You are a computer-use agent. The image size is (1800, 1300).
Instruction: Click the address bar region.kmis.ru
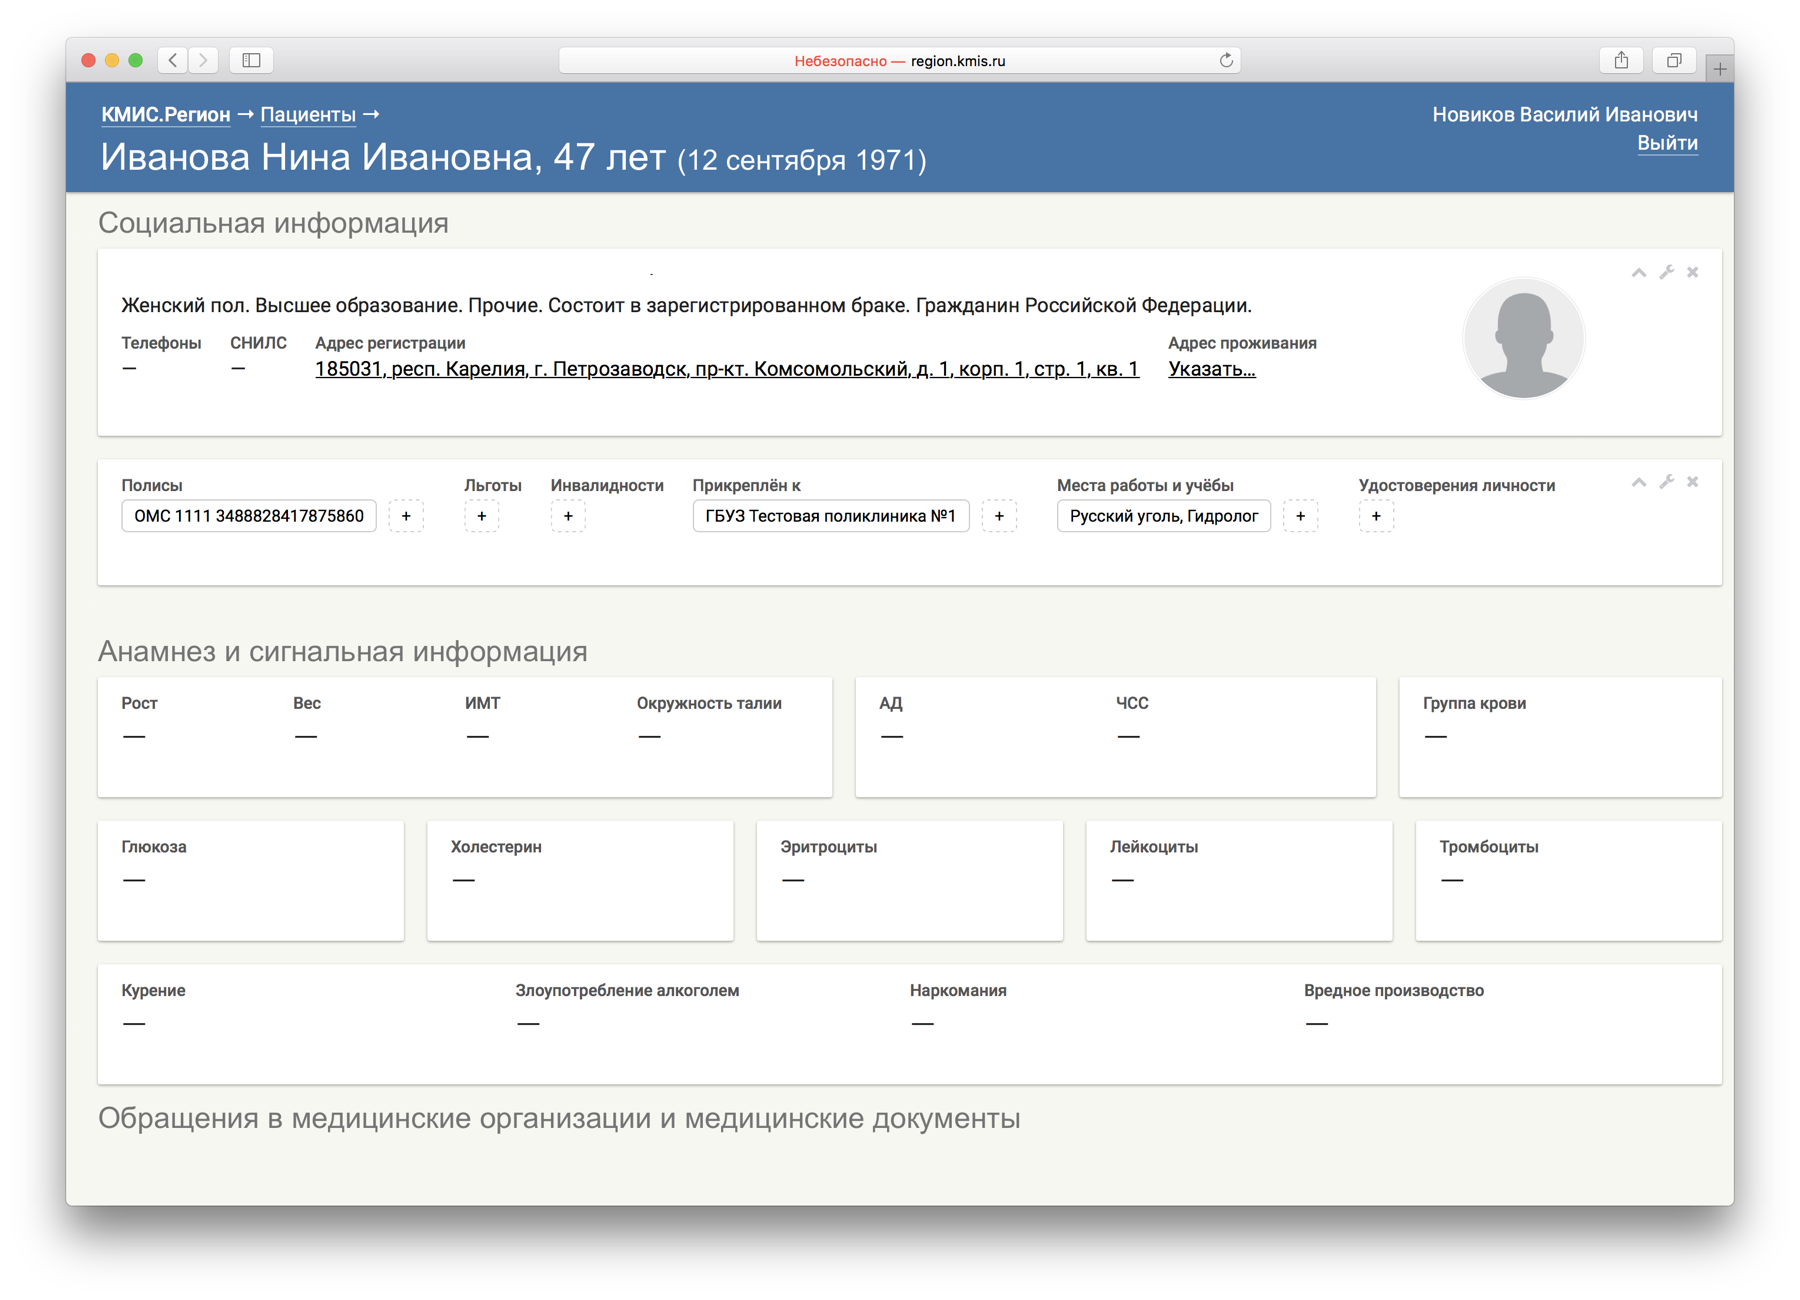point(900,60)
